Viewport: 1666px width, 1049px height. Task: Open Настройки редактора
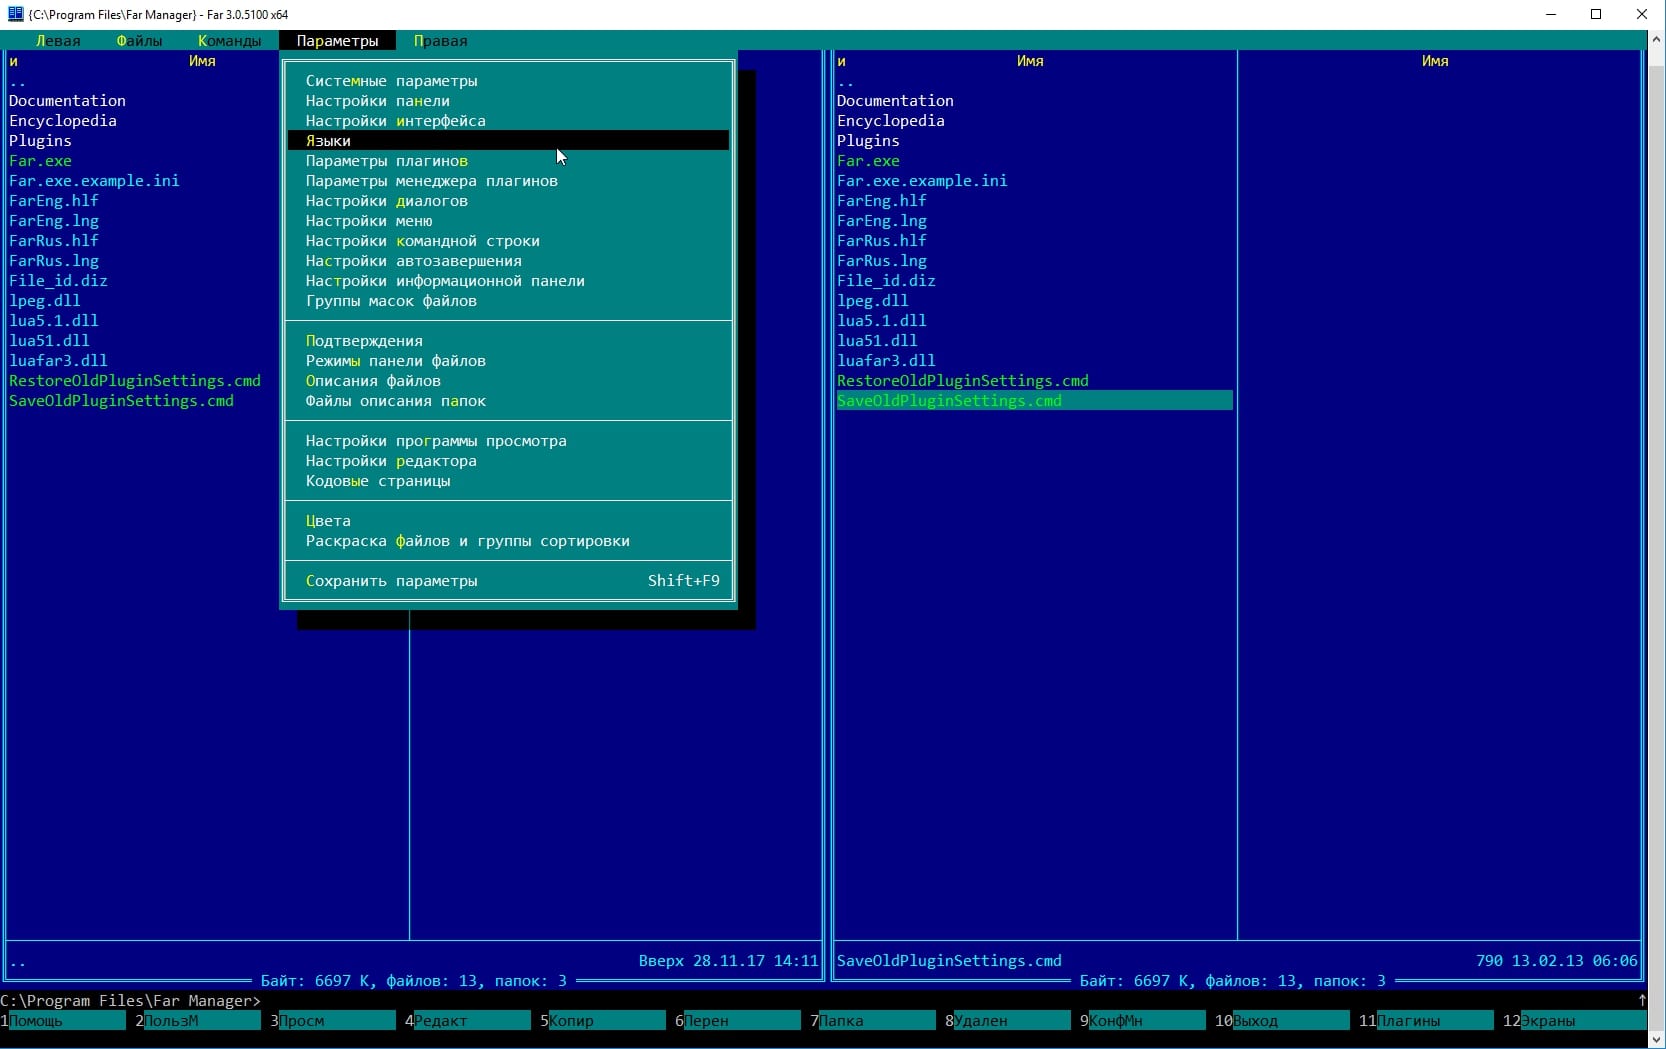pyautogui.click(x=508, y=461)
